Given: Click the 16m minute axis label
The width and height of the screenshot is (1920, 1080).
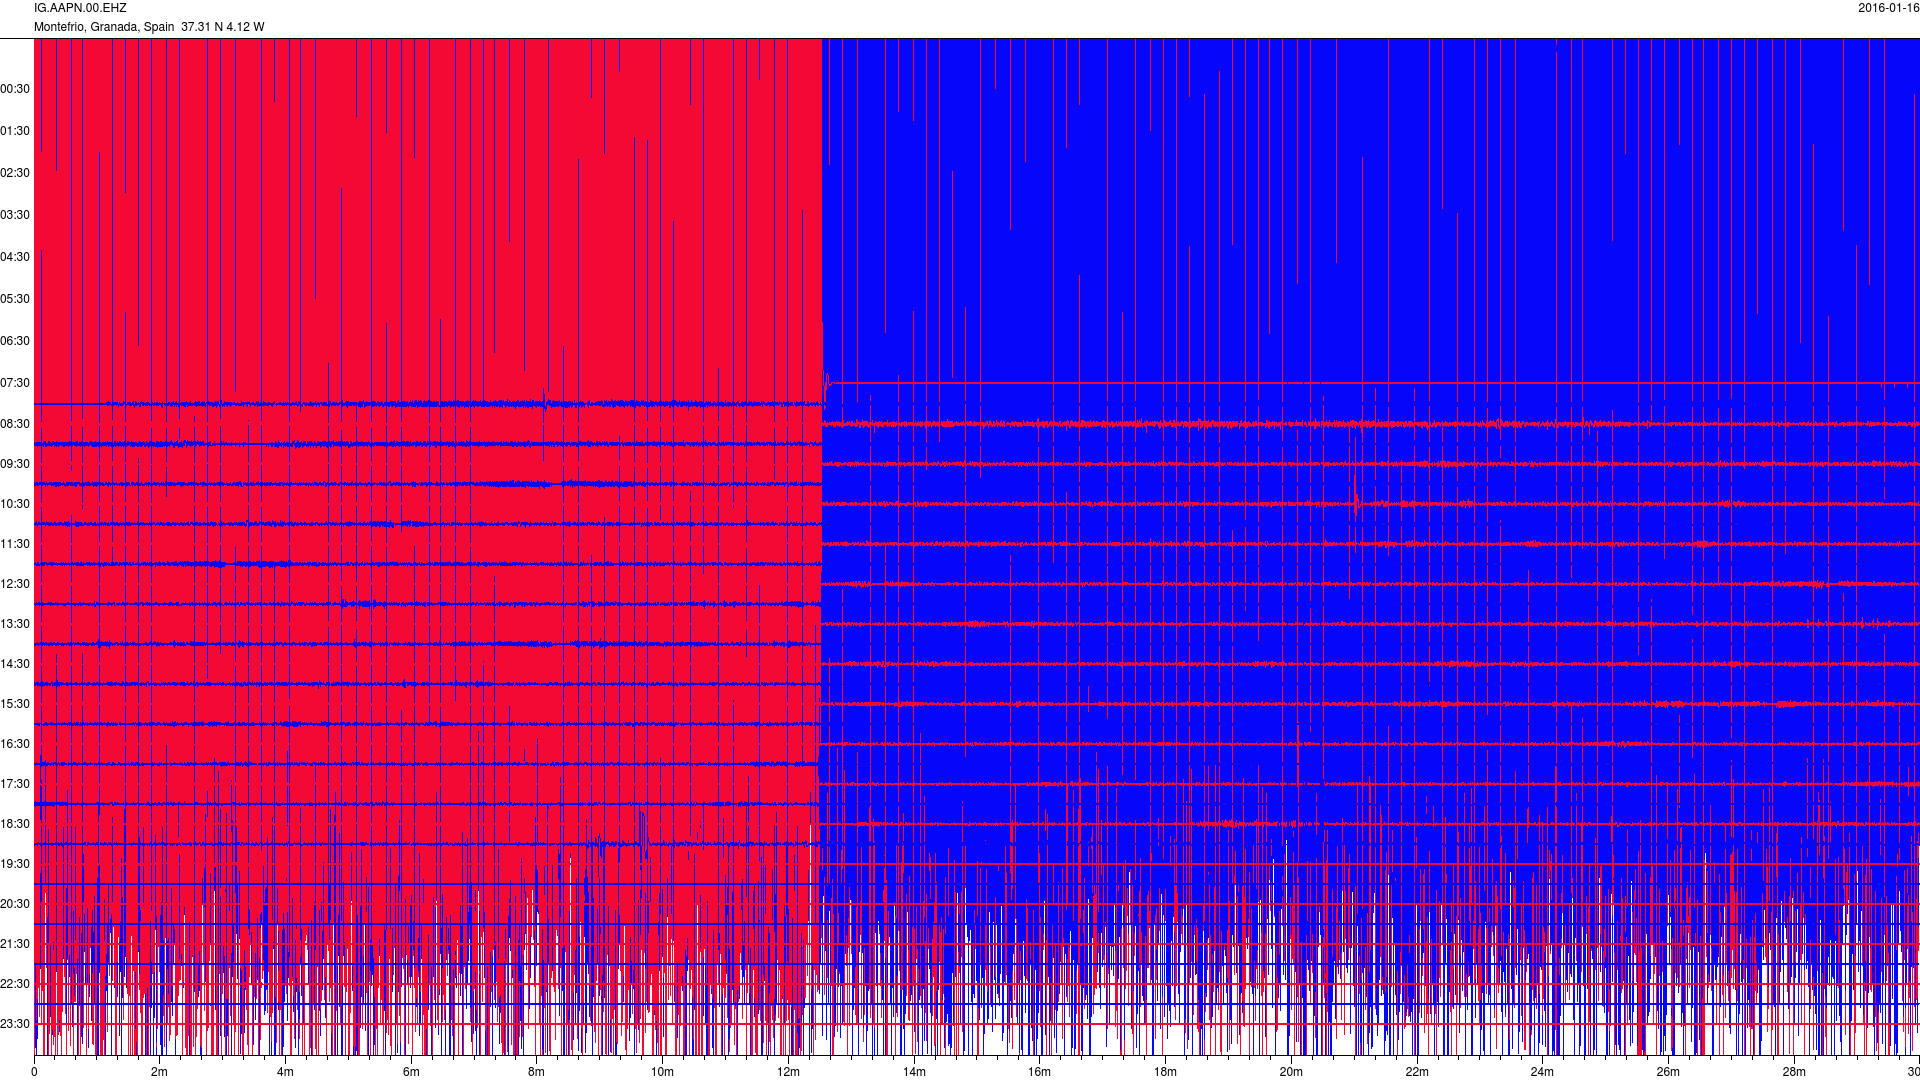Looking at the screenshot, I should click(x=1040, y=1072).
